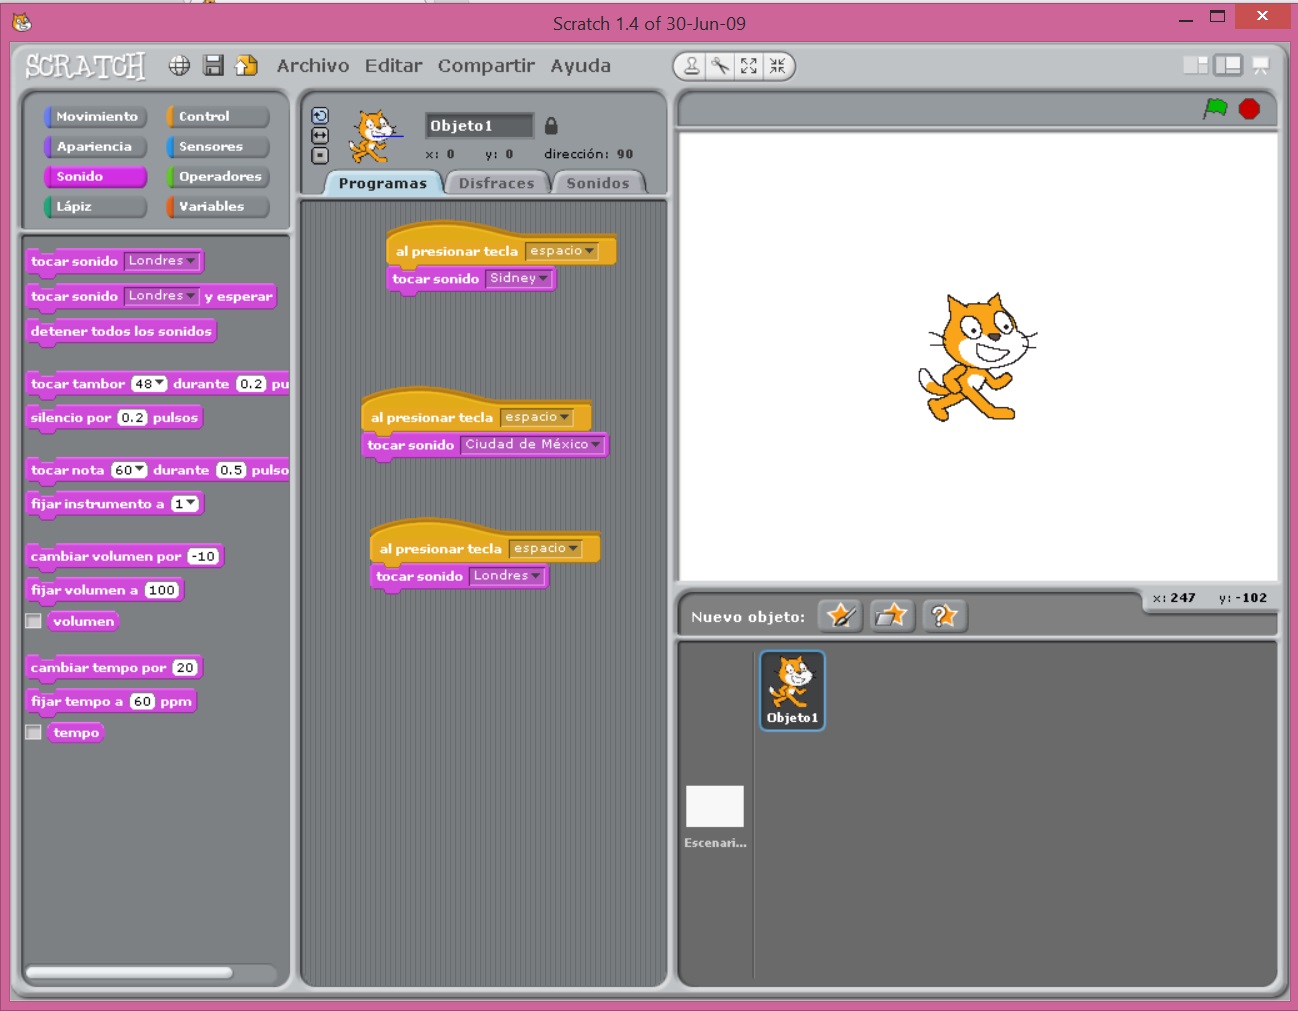The image size is (1298, 1011).
Task: Show the Control block category
Action: tap(218, 117)
